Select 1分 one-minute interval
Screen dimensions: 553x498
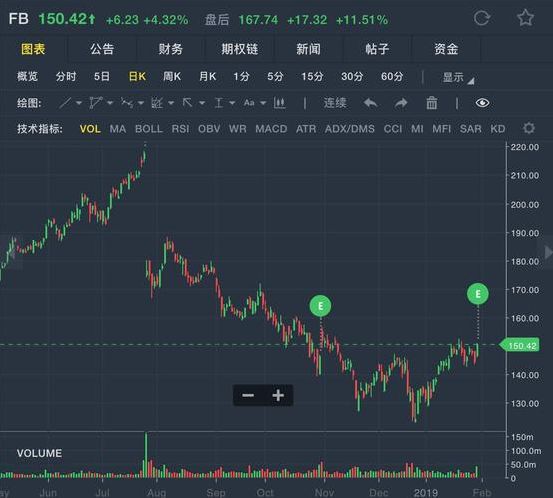(x=241, y=77)
